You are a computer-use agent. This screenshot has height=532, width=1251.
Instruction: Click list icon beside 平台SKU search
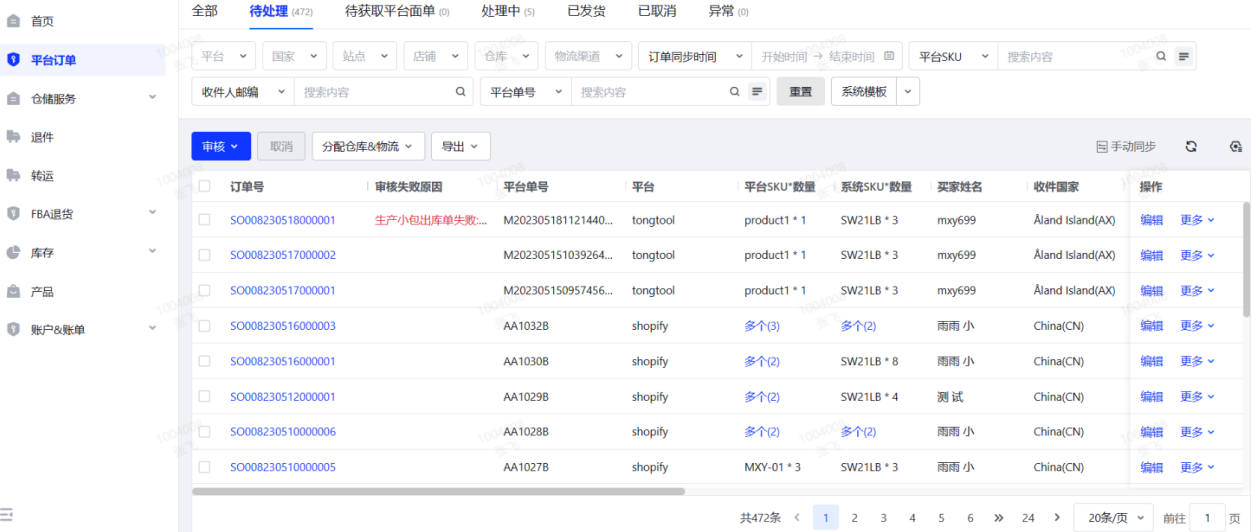pos(1184,56)
